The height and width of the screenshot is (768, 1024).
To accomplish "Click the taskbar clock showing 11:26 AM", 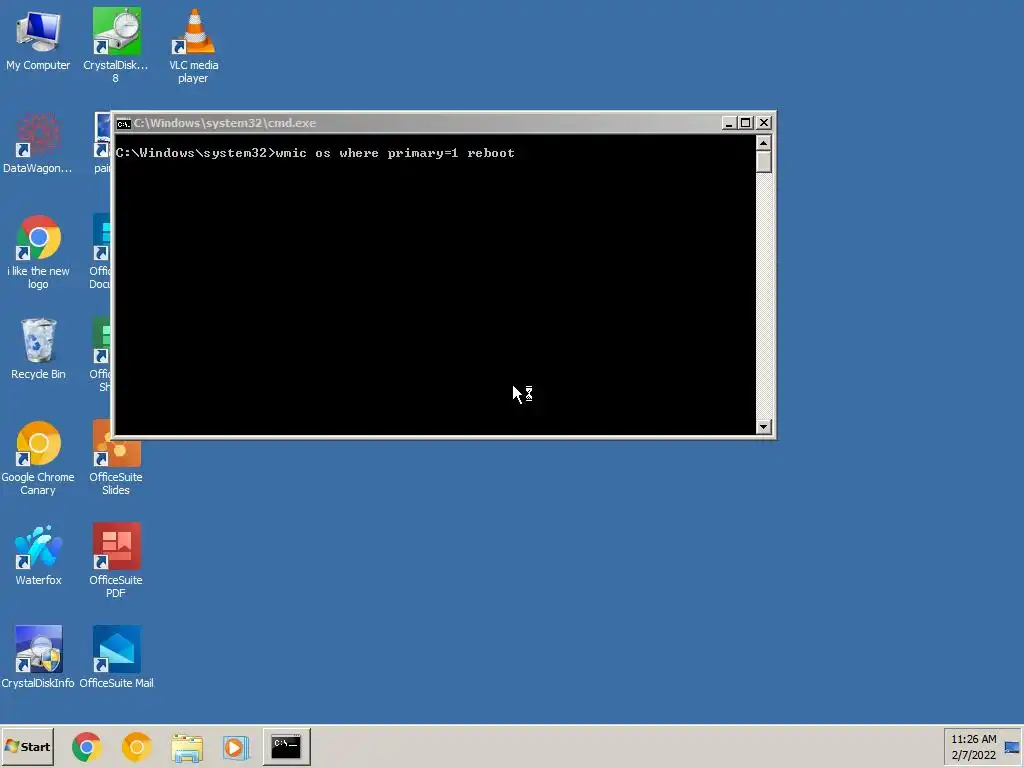I will [x=974, y=747].
